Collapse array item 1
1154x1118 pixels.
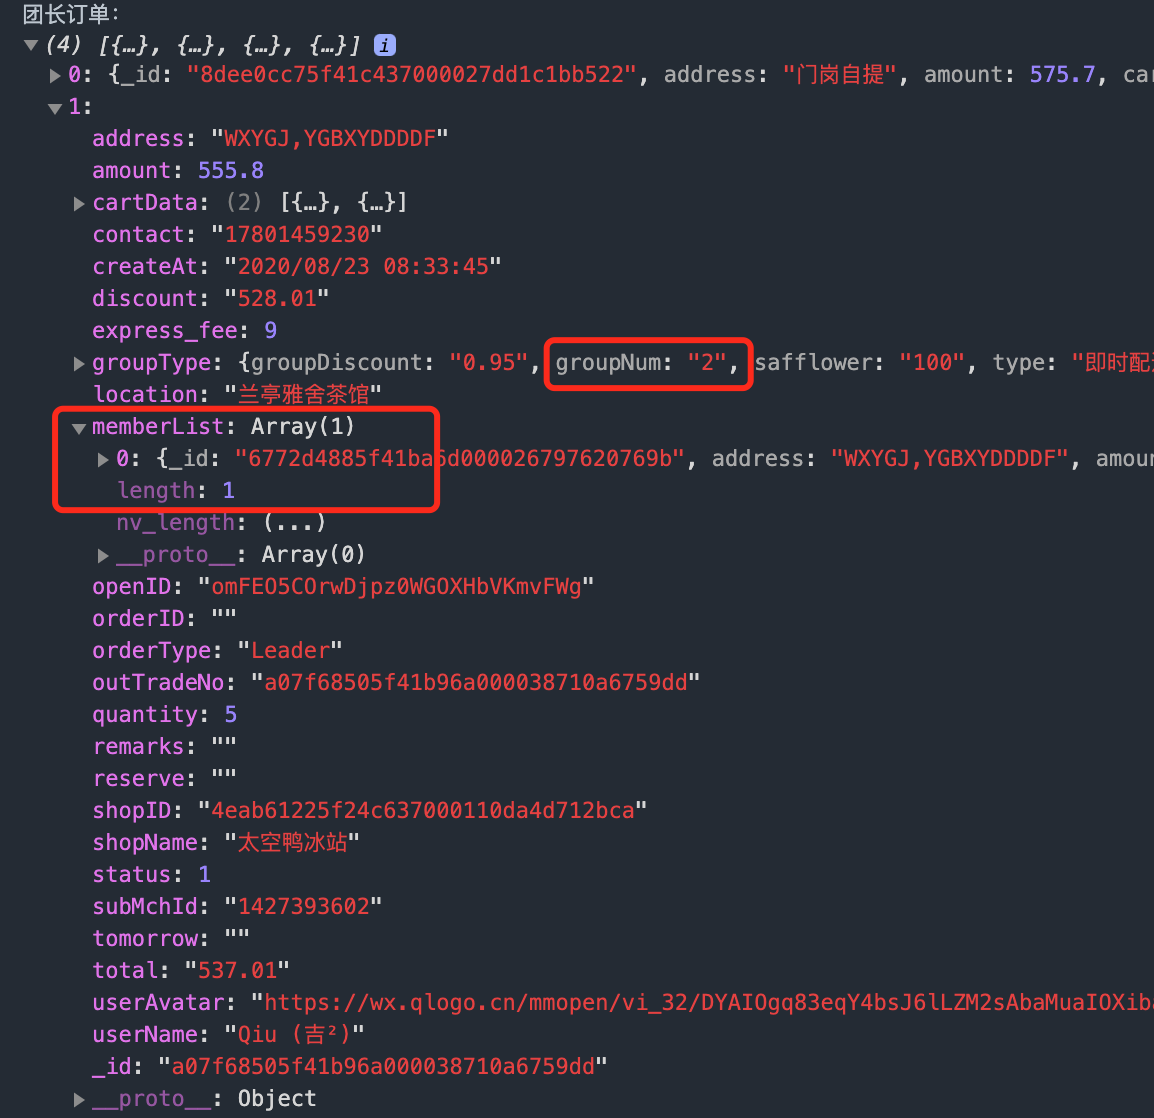click(55, 108)
